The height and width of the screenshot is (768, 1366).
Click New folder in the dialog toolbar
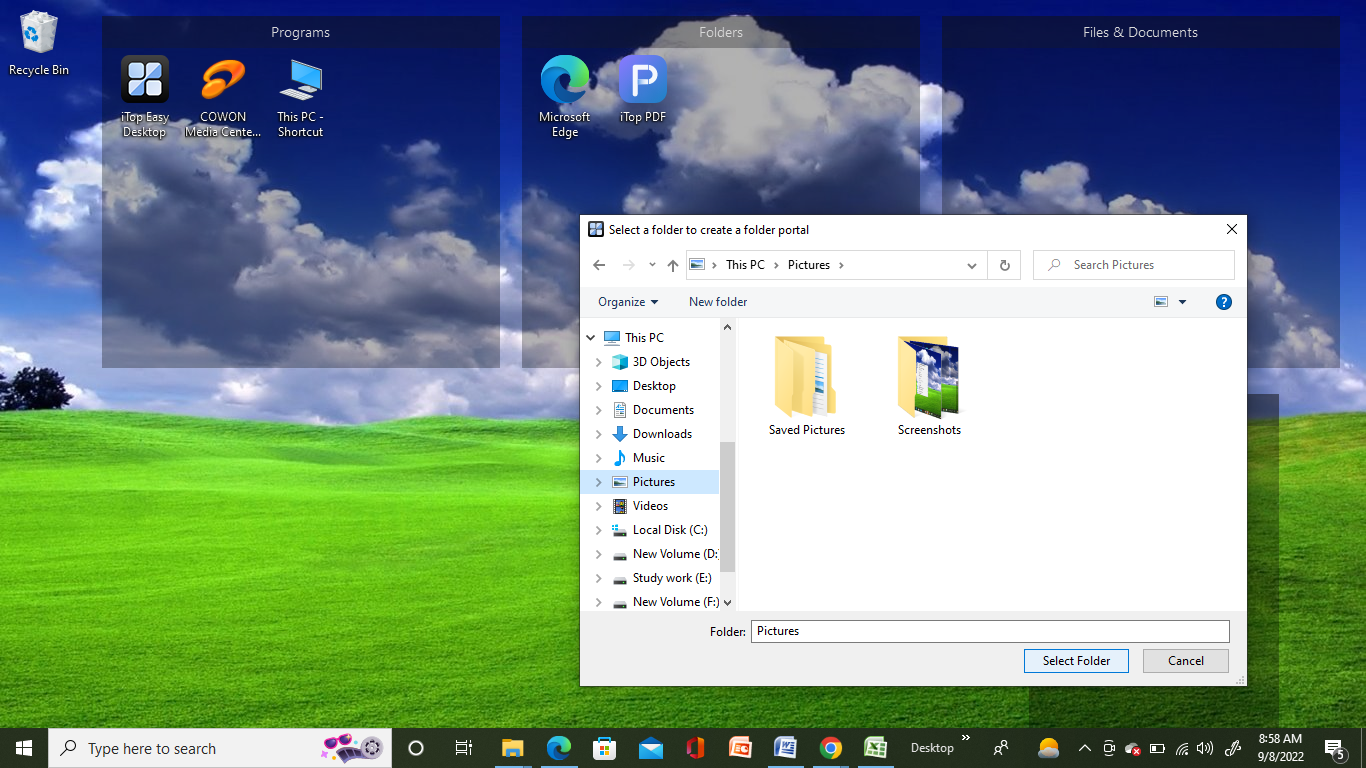pyautogui.click(x=718, y=302)
